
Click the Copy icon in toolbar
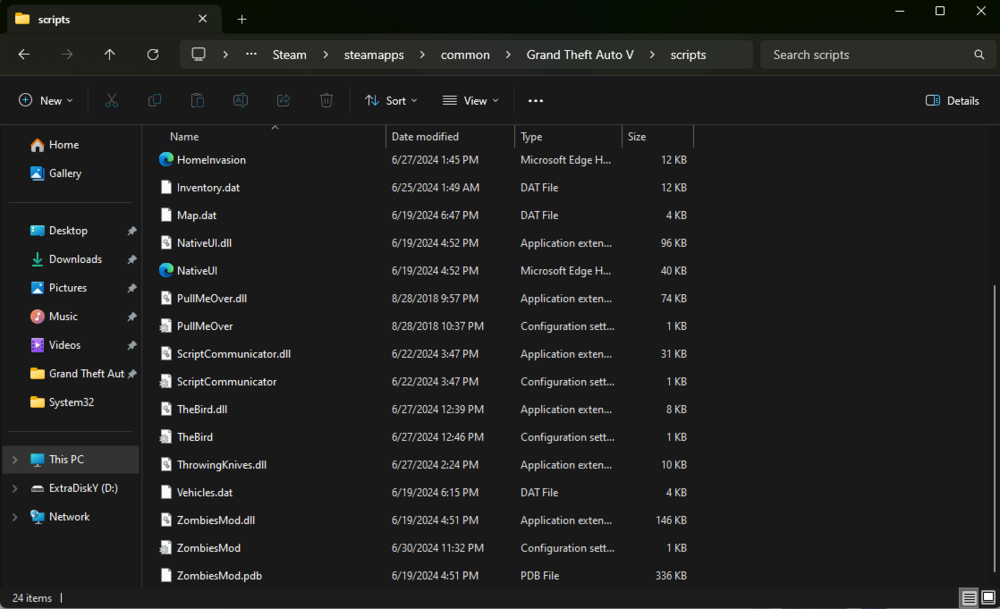coord(155,101)
